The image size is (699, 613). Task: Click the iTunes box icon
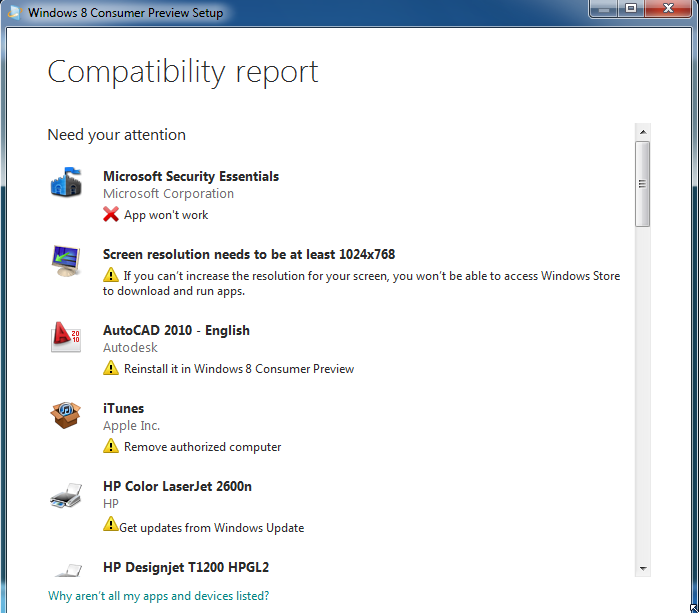point(66,415)
